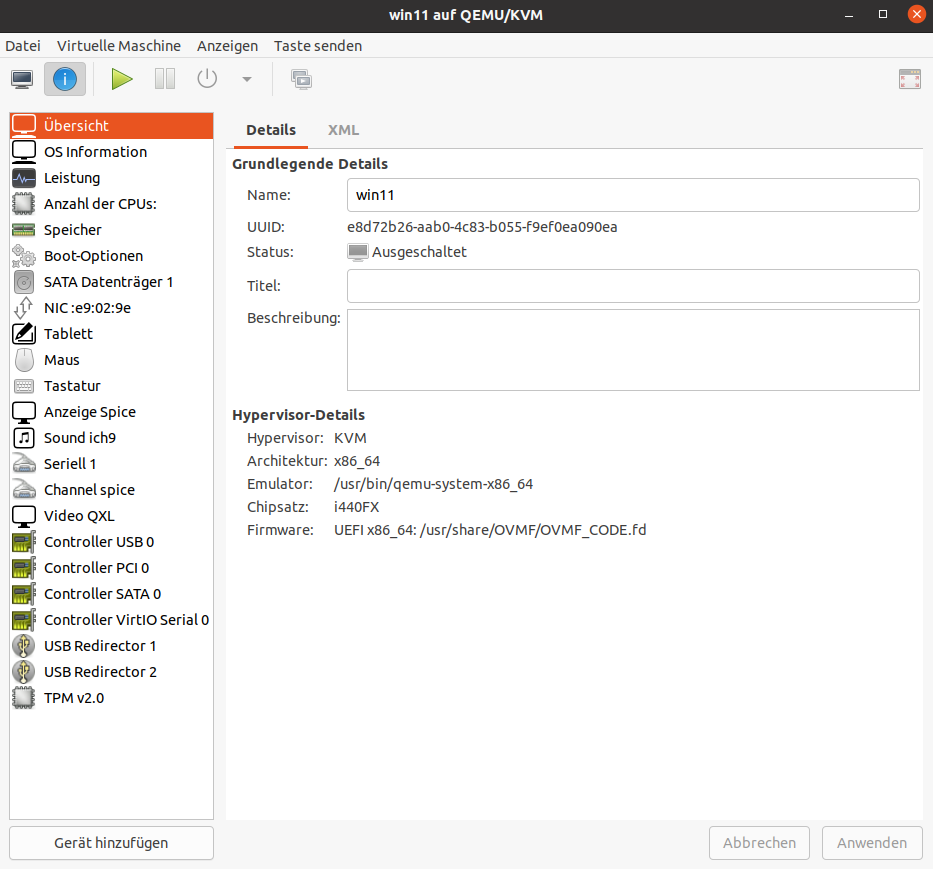Start the virtual machine with play button
933x869 pixels.
pos(122,79)
